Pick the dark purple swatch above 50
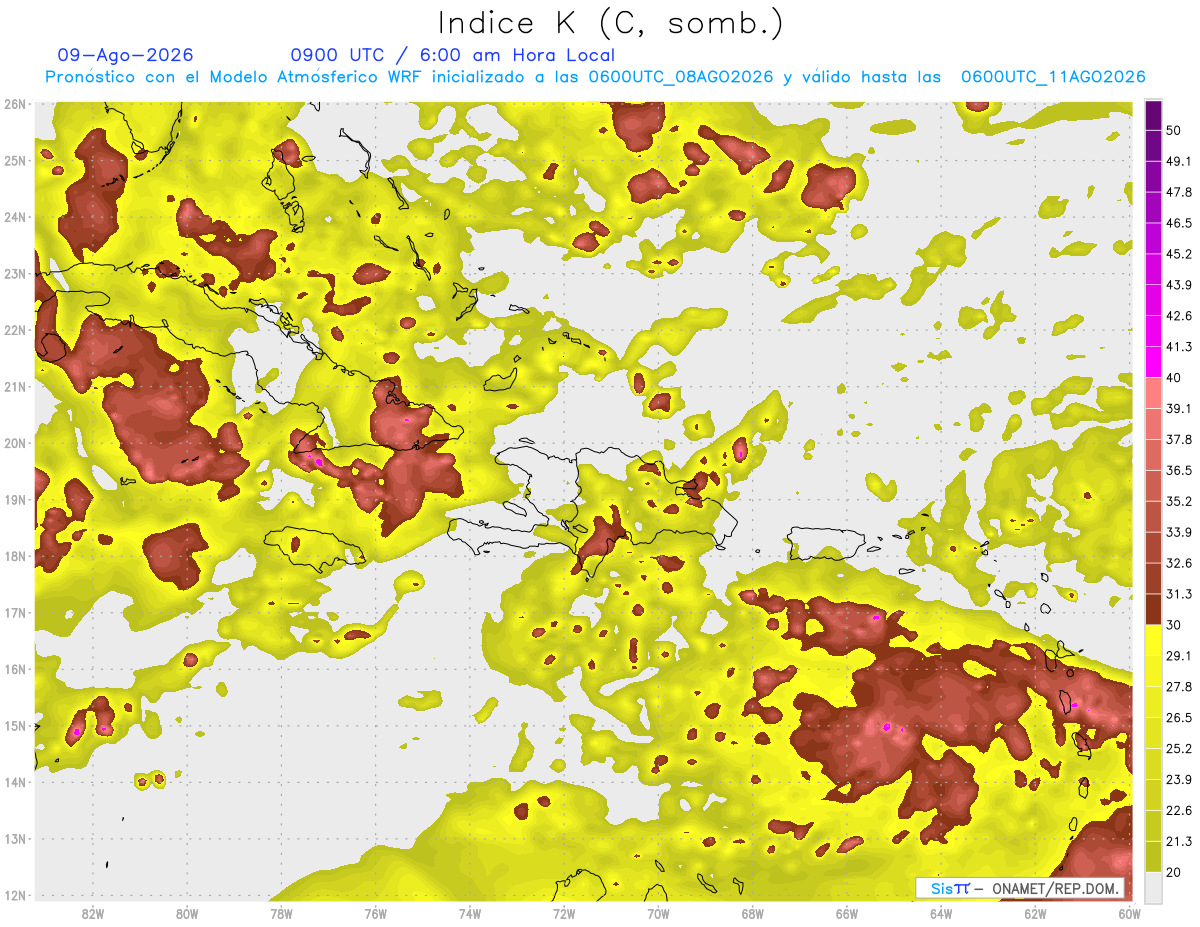The height and width of the screenshot is (927, 1200). pyautogui.click(x=1153, y=115)
